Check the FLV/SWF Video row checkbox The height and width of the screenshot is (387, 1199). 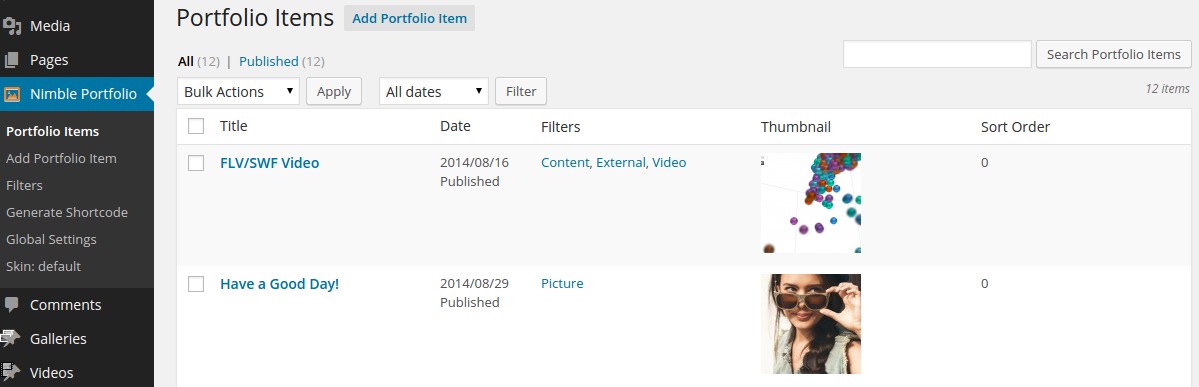click(196, 163)
